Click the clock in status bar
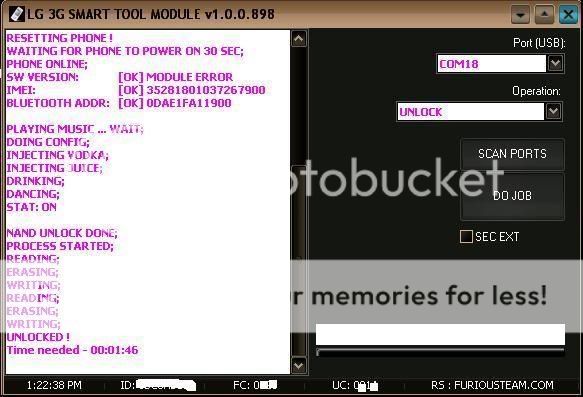This screenshot has width=583, height=397. click(x=54, y=385)
